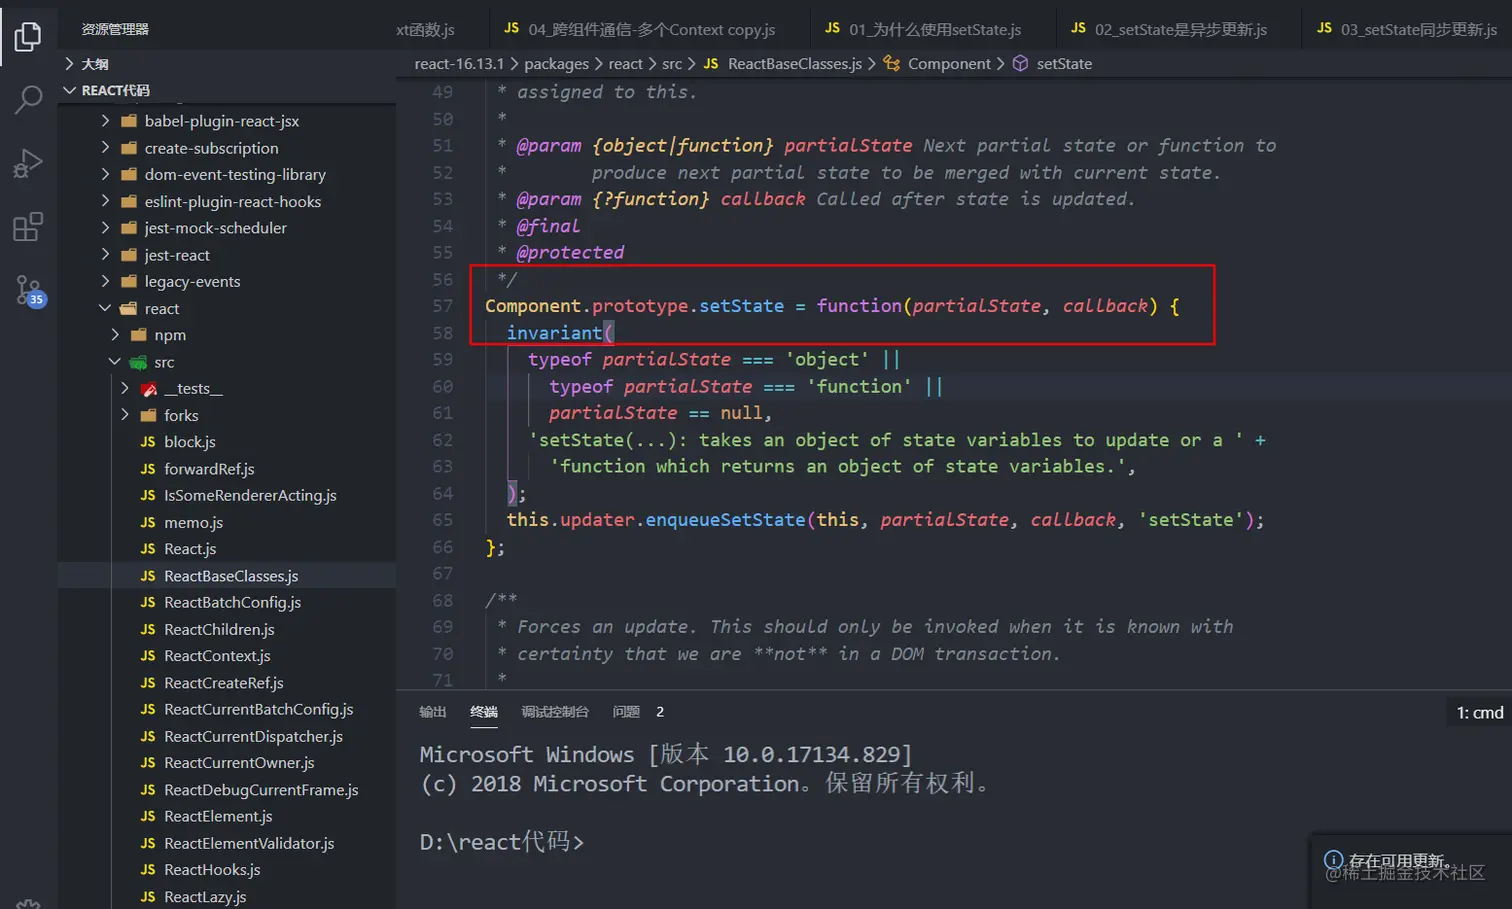Open the Extensions view in activity bar

coord(28,227)
